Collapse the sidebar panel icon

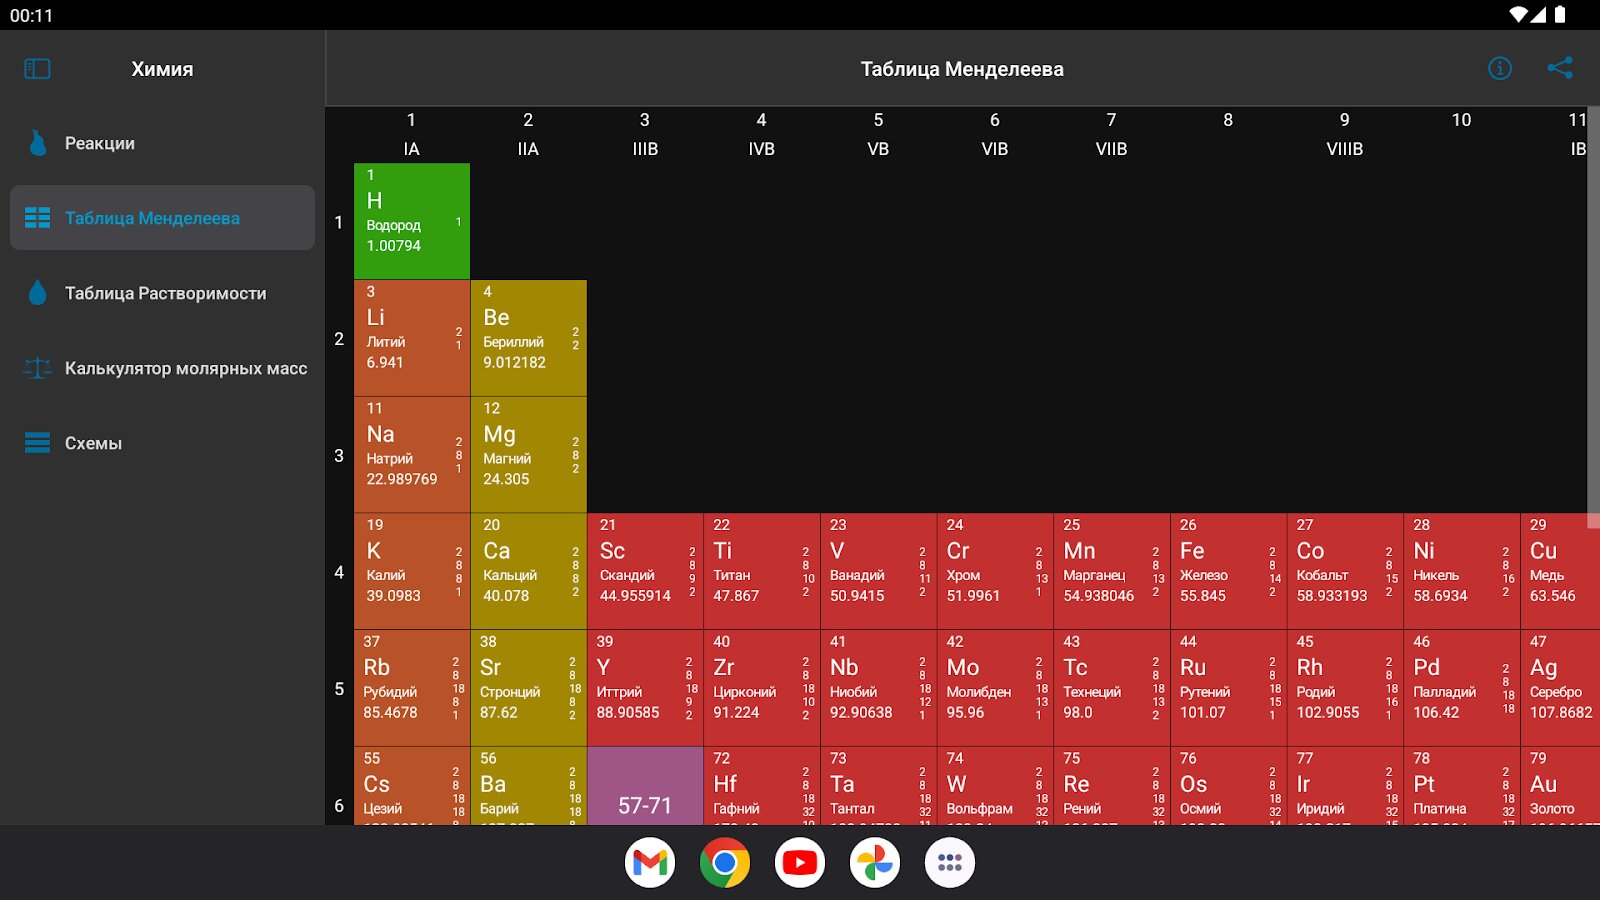click(37, 69)
